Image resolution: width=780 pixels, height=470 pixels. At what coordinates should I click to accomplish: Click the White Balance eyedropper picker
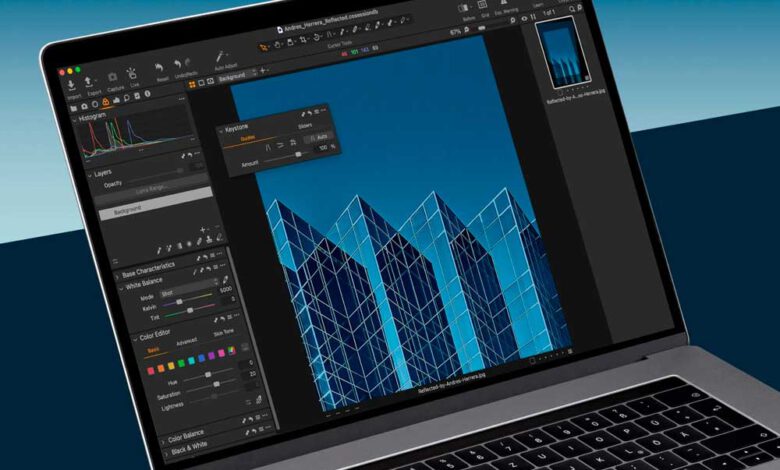point(225,280)
